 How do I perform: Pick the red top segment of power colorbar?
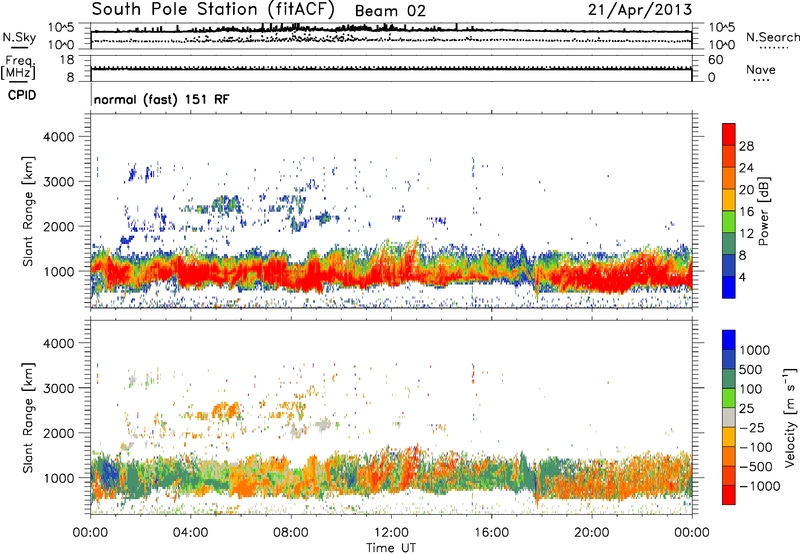(729, 135)
